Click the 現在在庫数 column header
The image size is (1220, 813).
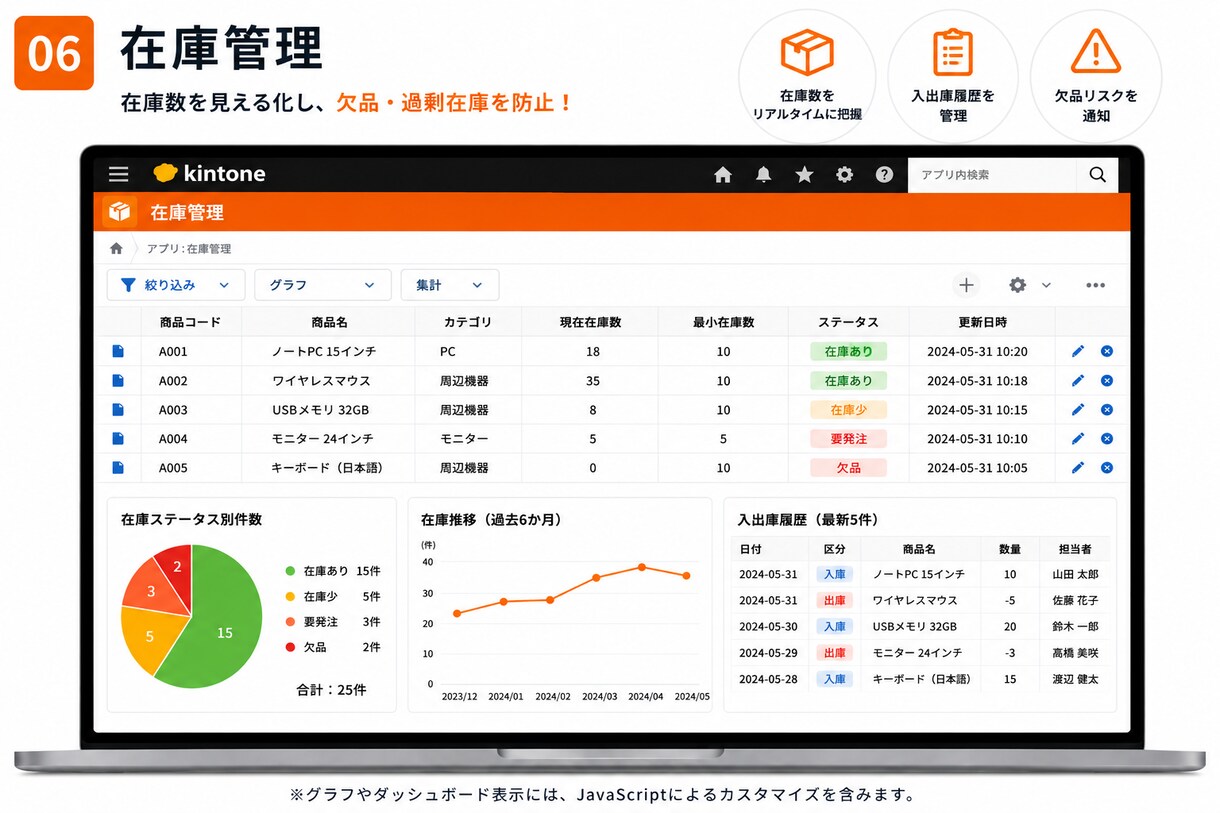[x=590, y=322]
